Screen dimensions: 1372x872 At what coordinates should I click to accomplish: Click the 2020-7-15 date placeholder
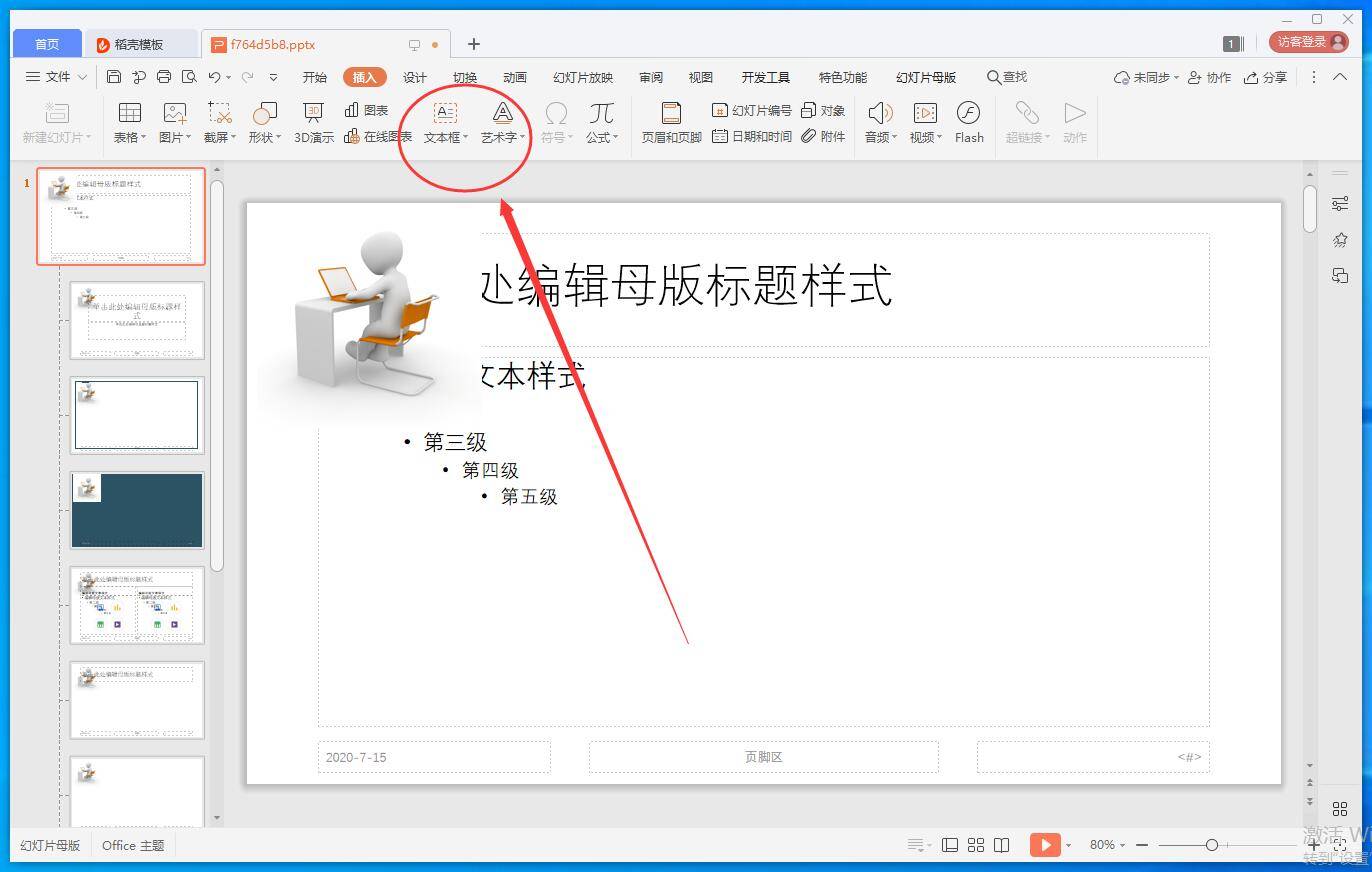434,757
